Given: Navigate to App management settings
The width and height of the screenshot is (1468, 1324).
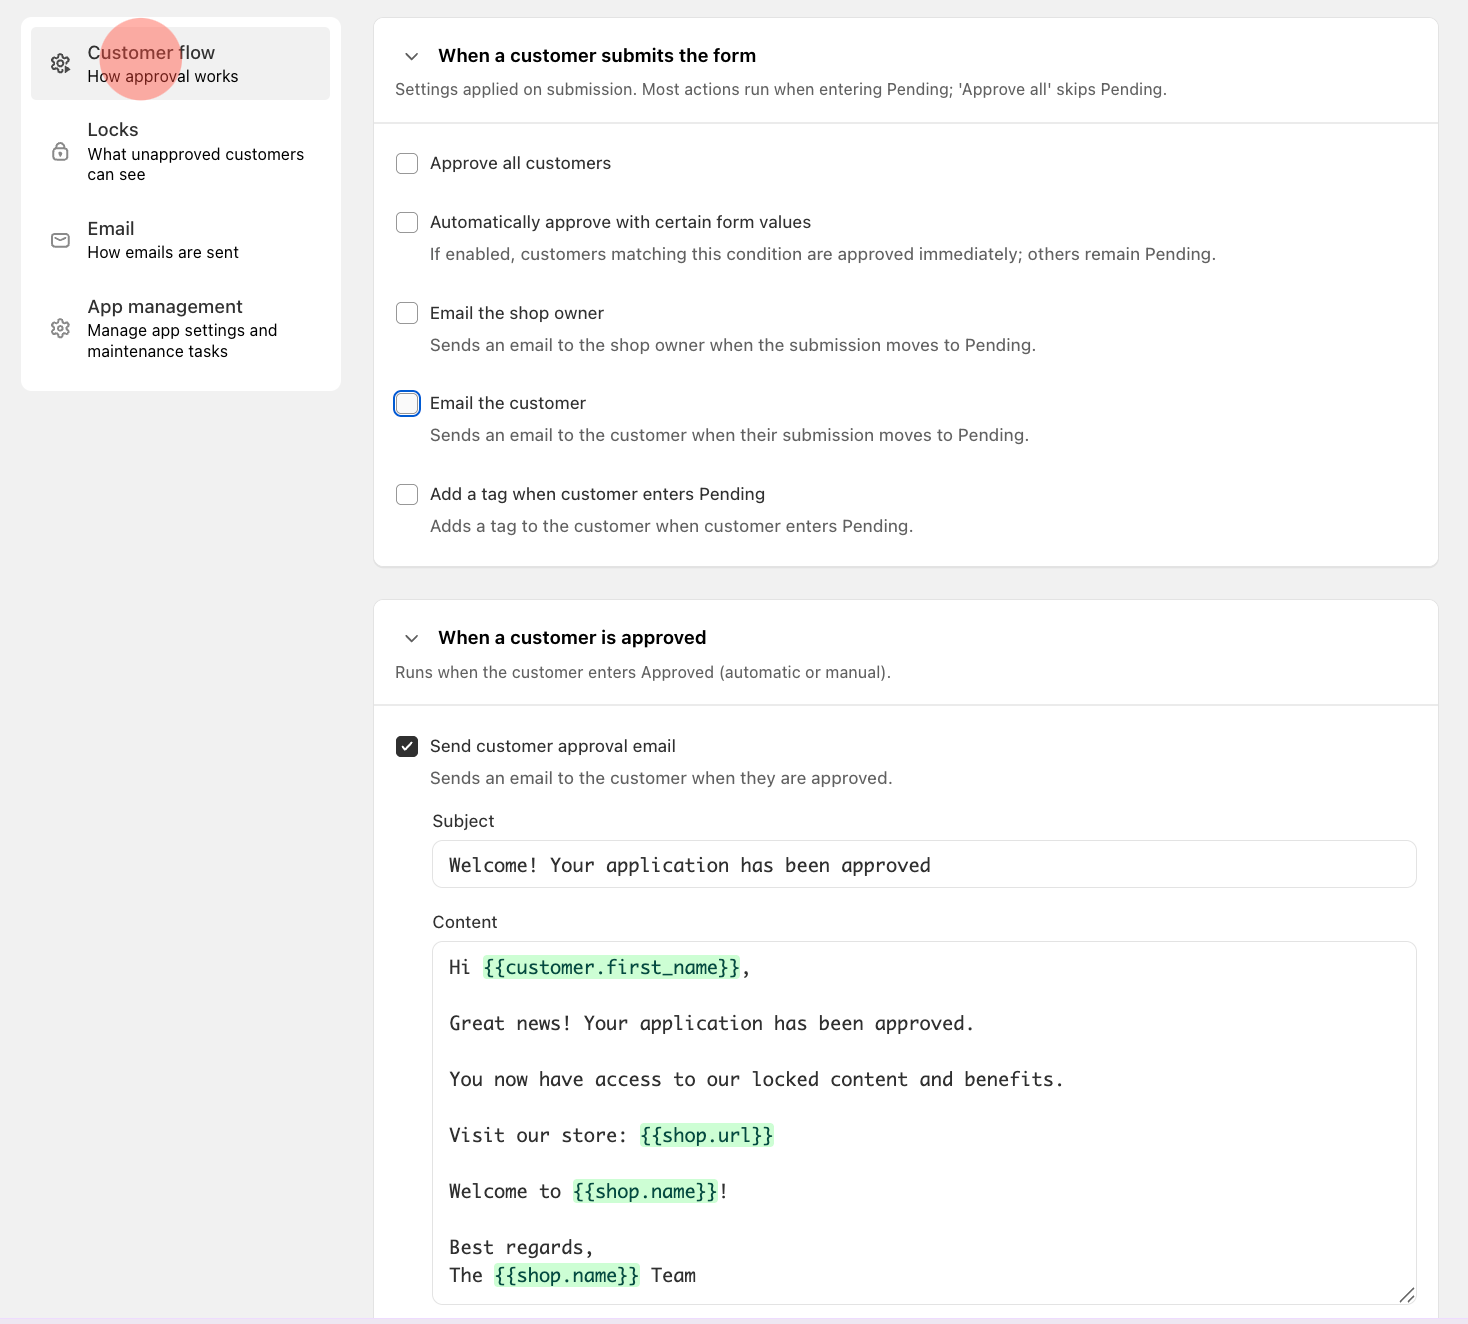Looking at the screenshot, I should coord(180,328).
